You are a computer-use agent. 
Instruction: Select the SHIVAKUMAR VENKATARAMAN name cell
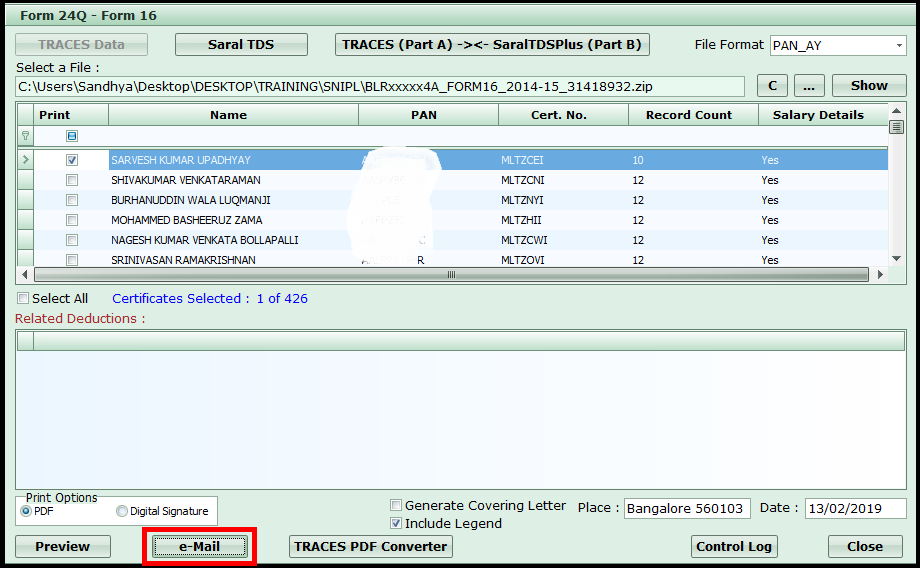click(234, 180)
